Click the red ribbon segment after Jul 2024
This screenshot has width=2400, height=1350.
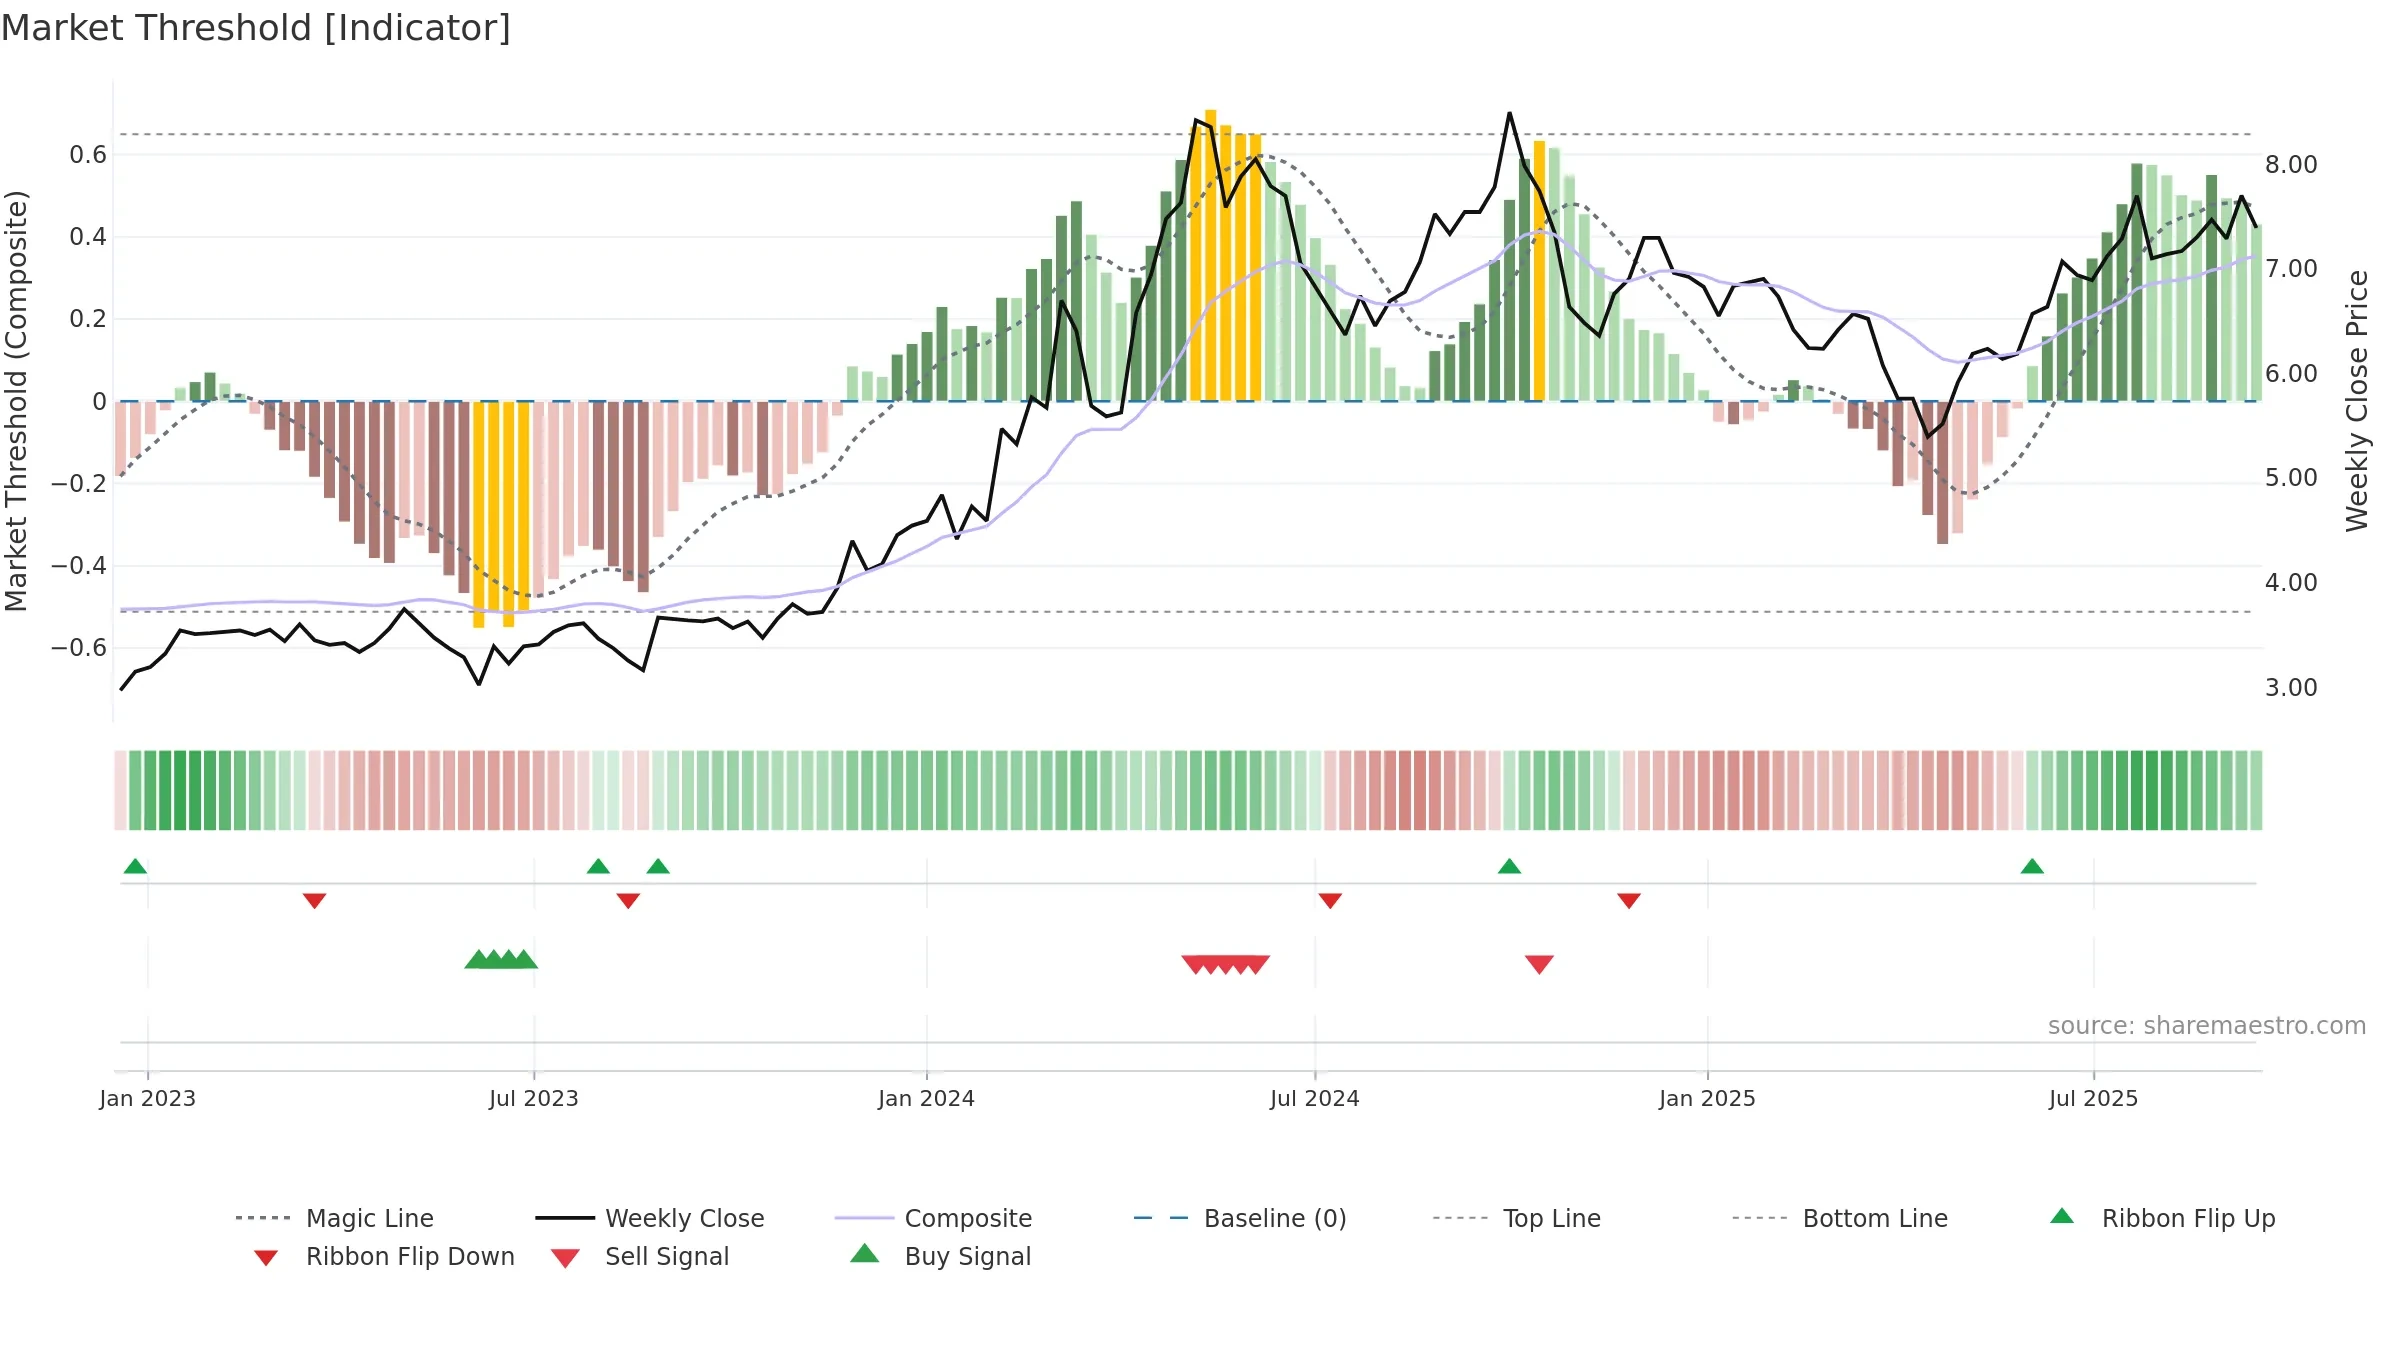pyautogui.click(x=1412, y=790)
